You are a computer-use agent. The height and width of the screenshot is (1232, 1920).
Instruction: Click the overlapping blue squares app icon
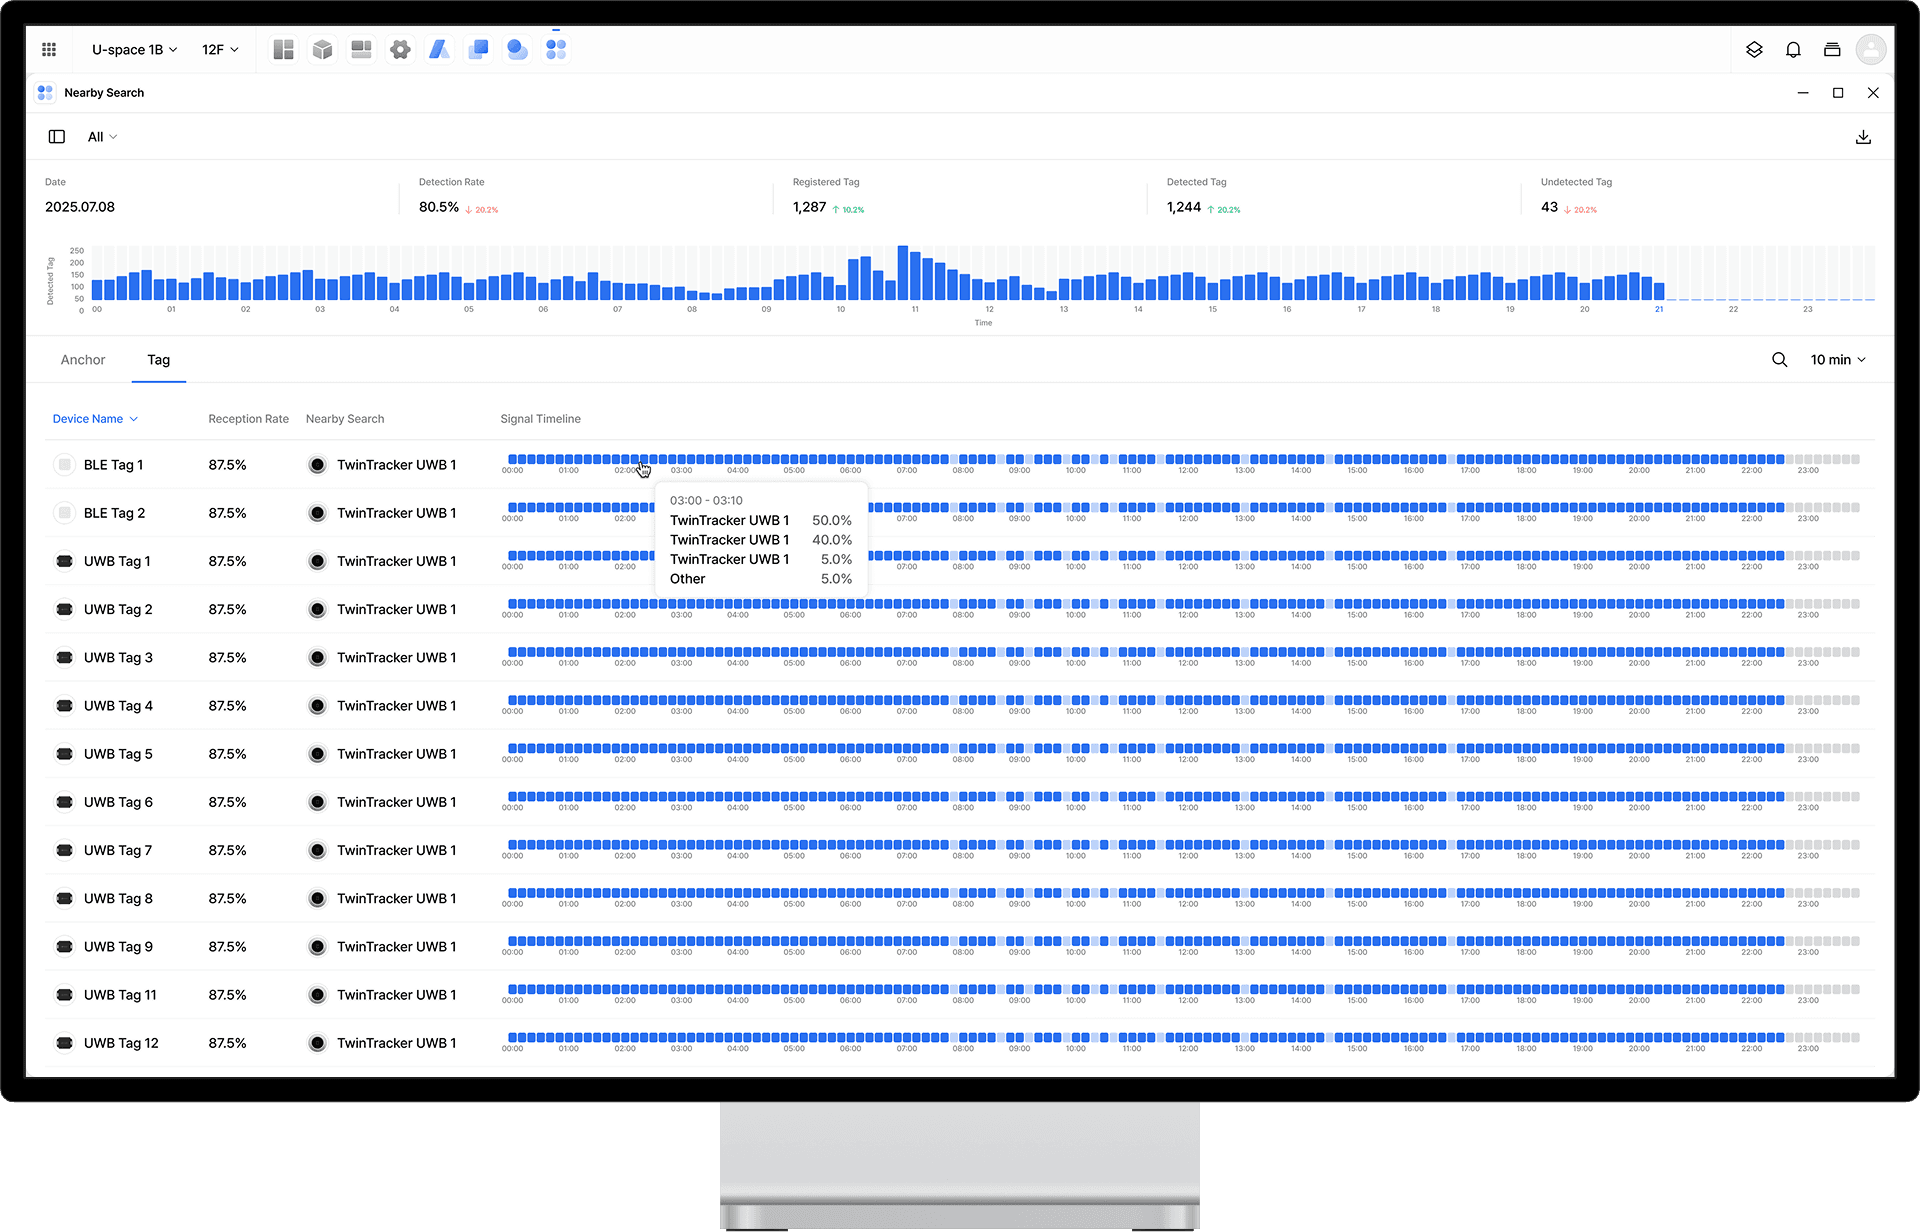click(x=478, y=49)
